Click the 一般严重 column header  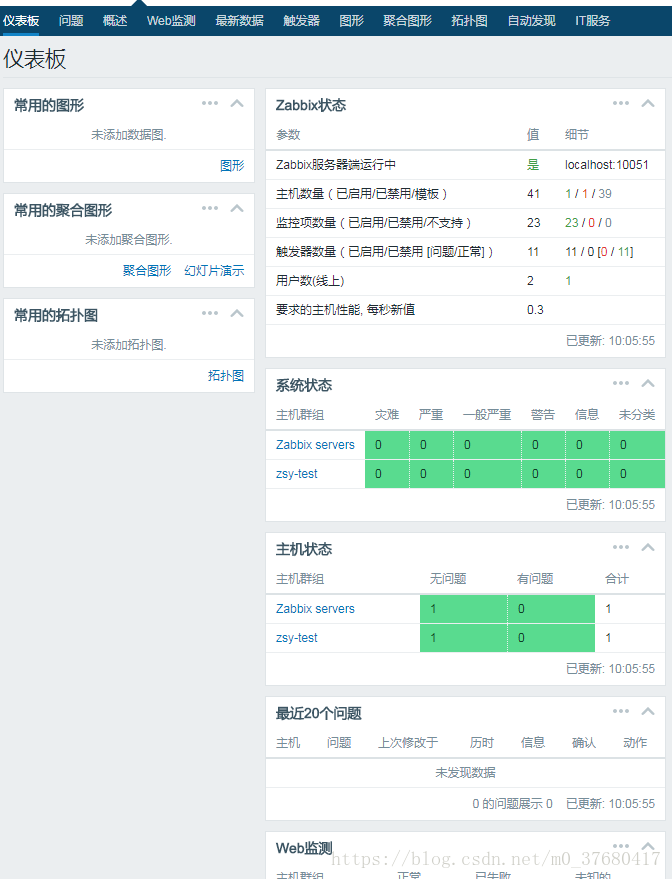[487, 415]
